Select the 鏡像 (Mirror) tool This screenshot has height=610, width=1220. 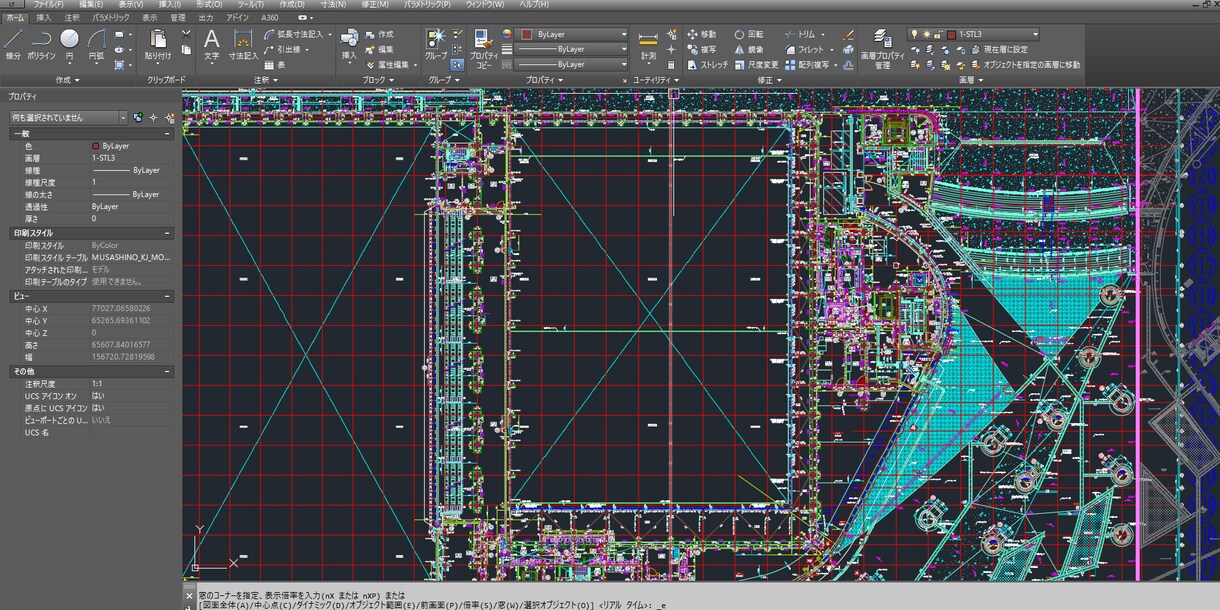pos(749,49)
